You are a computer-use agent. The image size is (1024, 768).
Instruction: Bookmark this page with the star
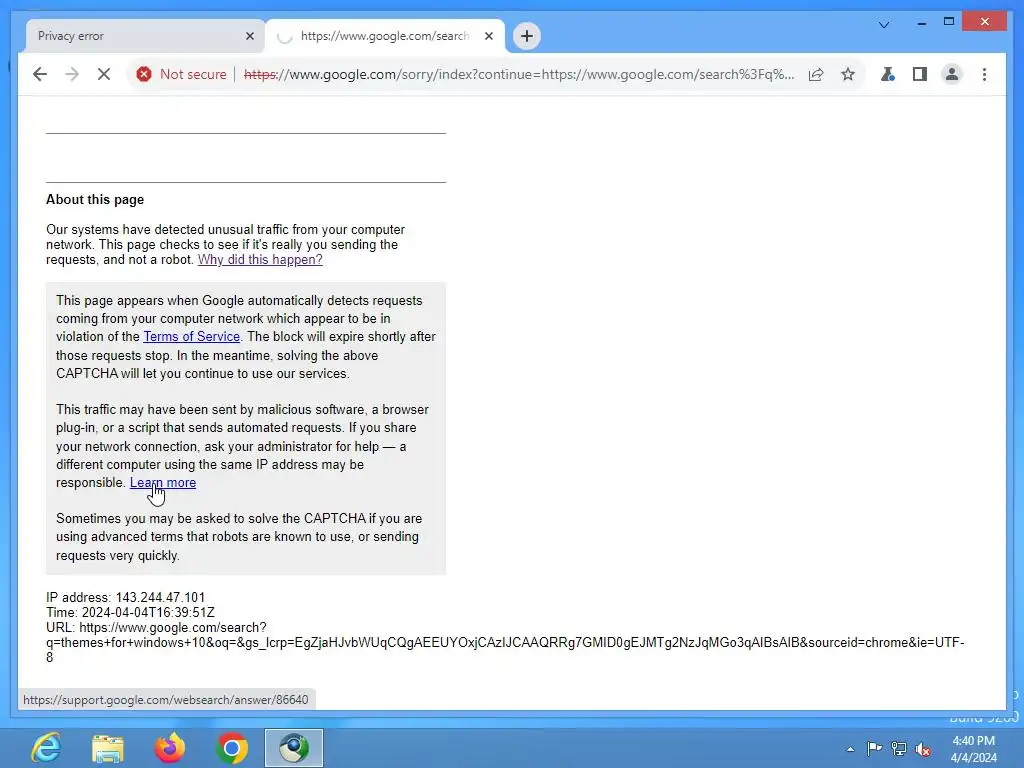pos(848,74)
